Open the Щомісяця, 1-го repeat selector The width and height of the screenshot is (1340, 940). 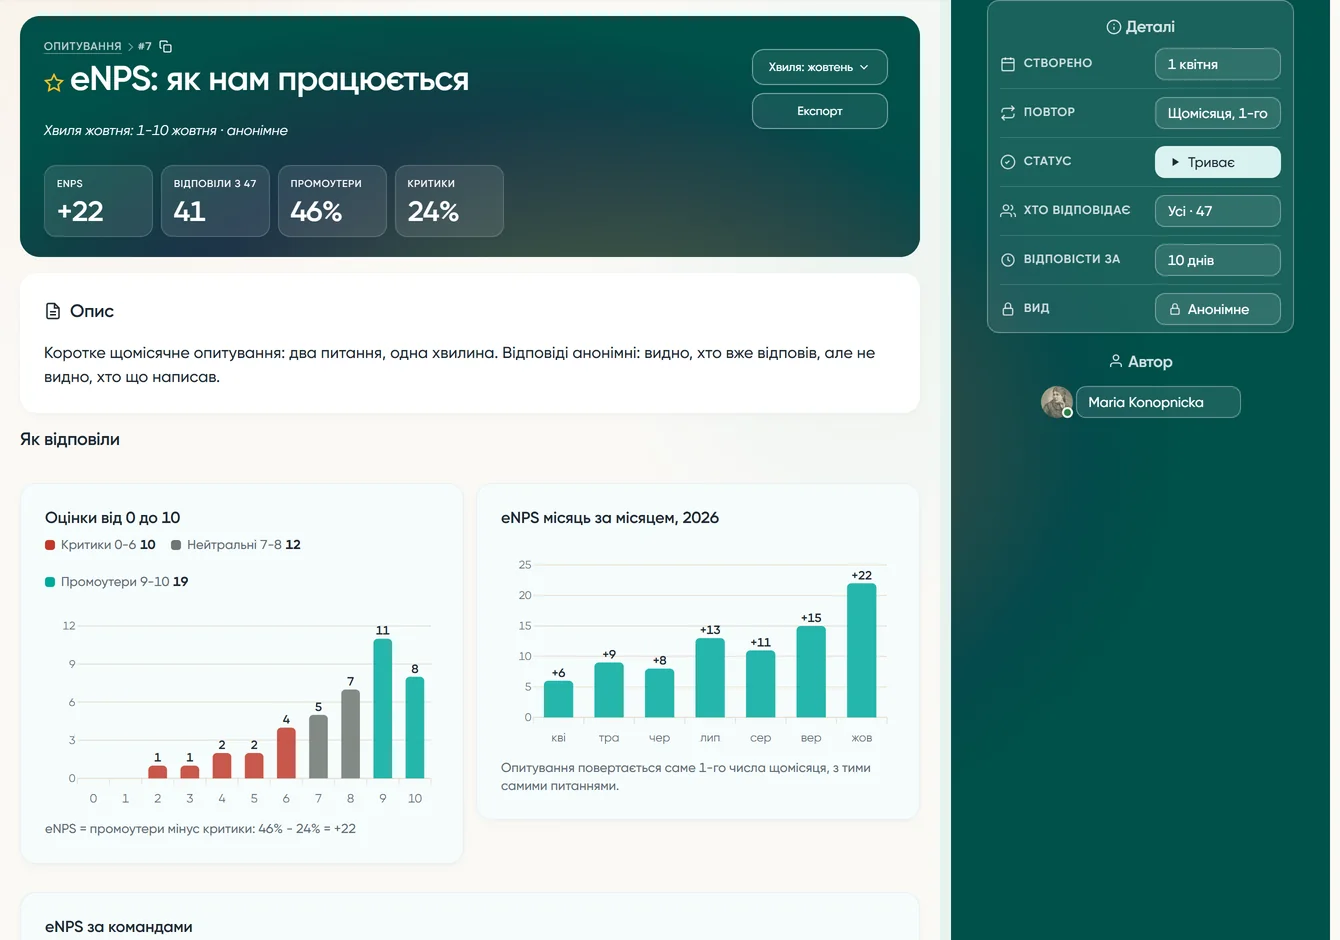[x=1218, y=113]
